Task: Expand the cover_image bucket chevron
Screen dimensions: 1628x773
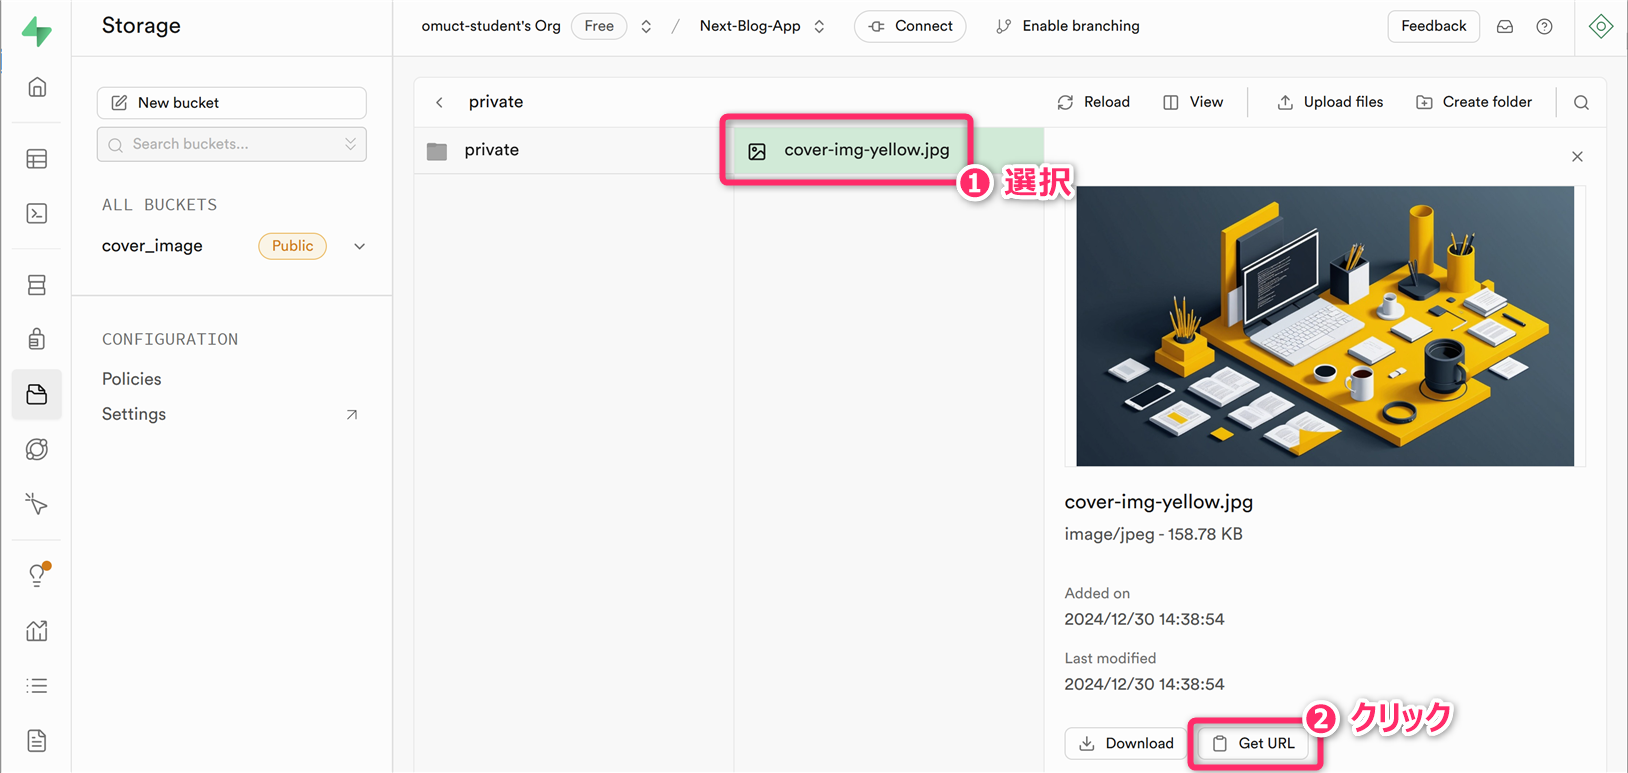Action: [359, 246]
